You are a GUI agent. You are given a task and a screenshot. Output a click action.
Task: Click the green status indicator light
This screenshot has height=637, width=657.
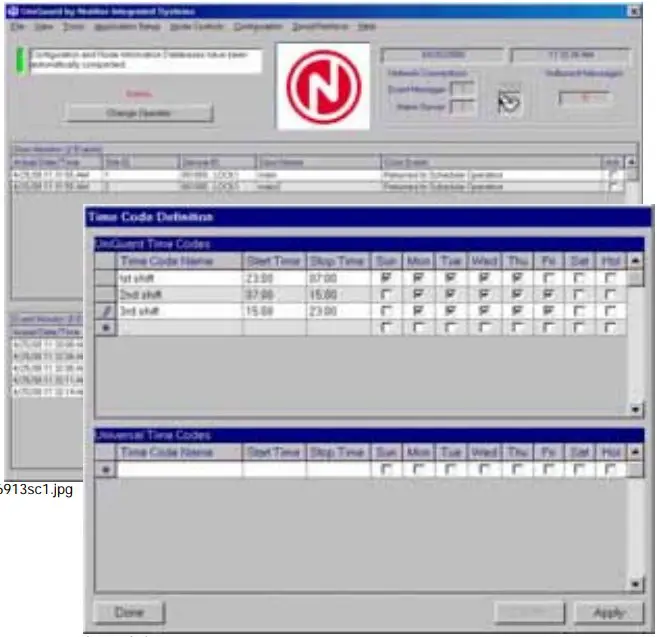20,61
